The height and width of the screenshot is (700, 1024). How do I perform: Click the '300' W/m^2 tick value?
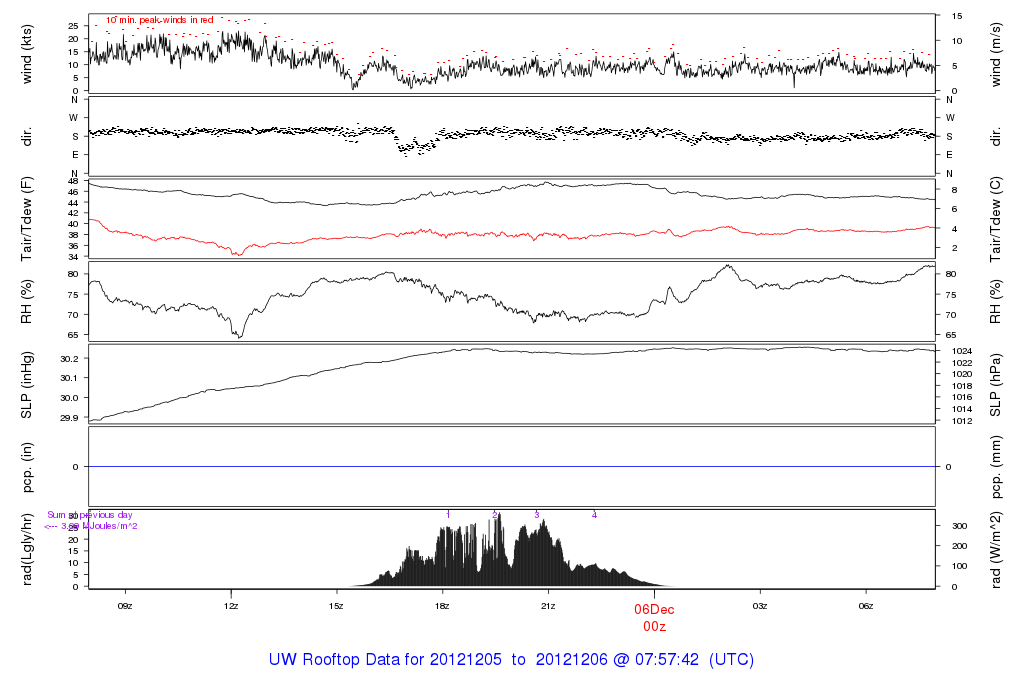click(959, 526)
